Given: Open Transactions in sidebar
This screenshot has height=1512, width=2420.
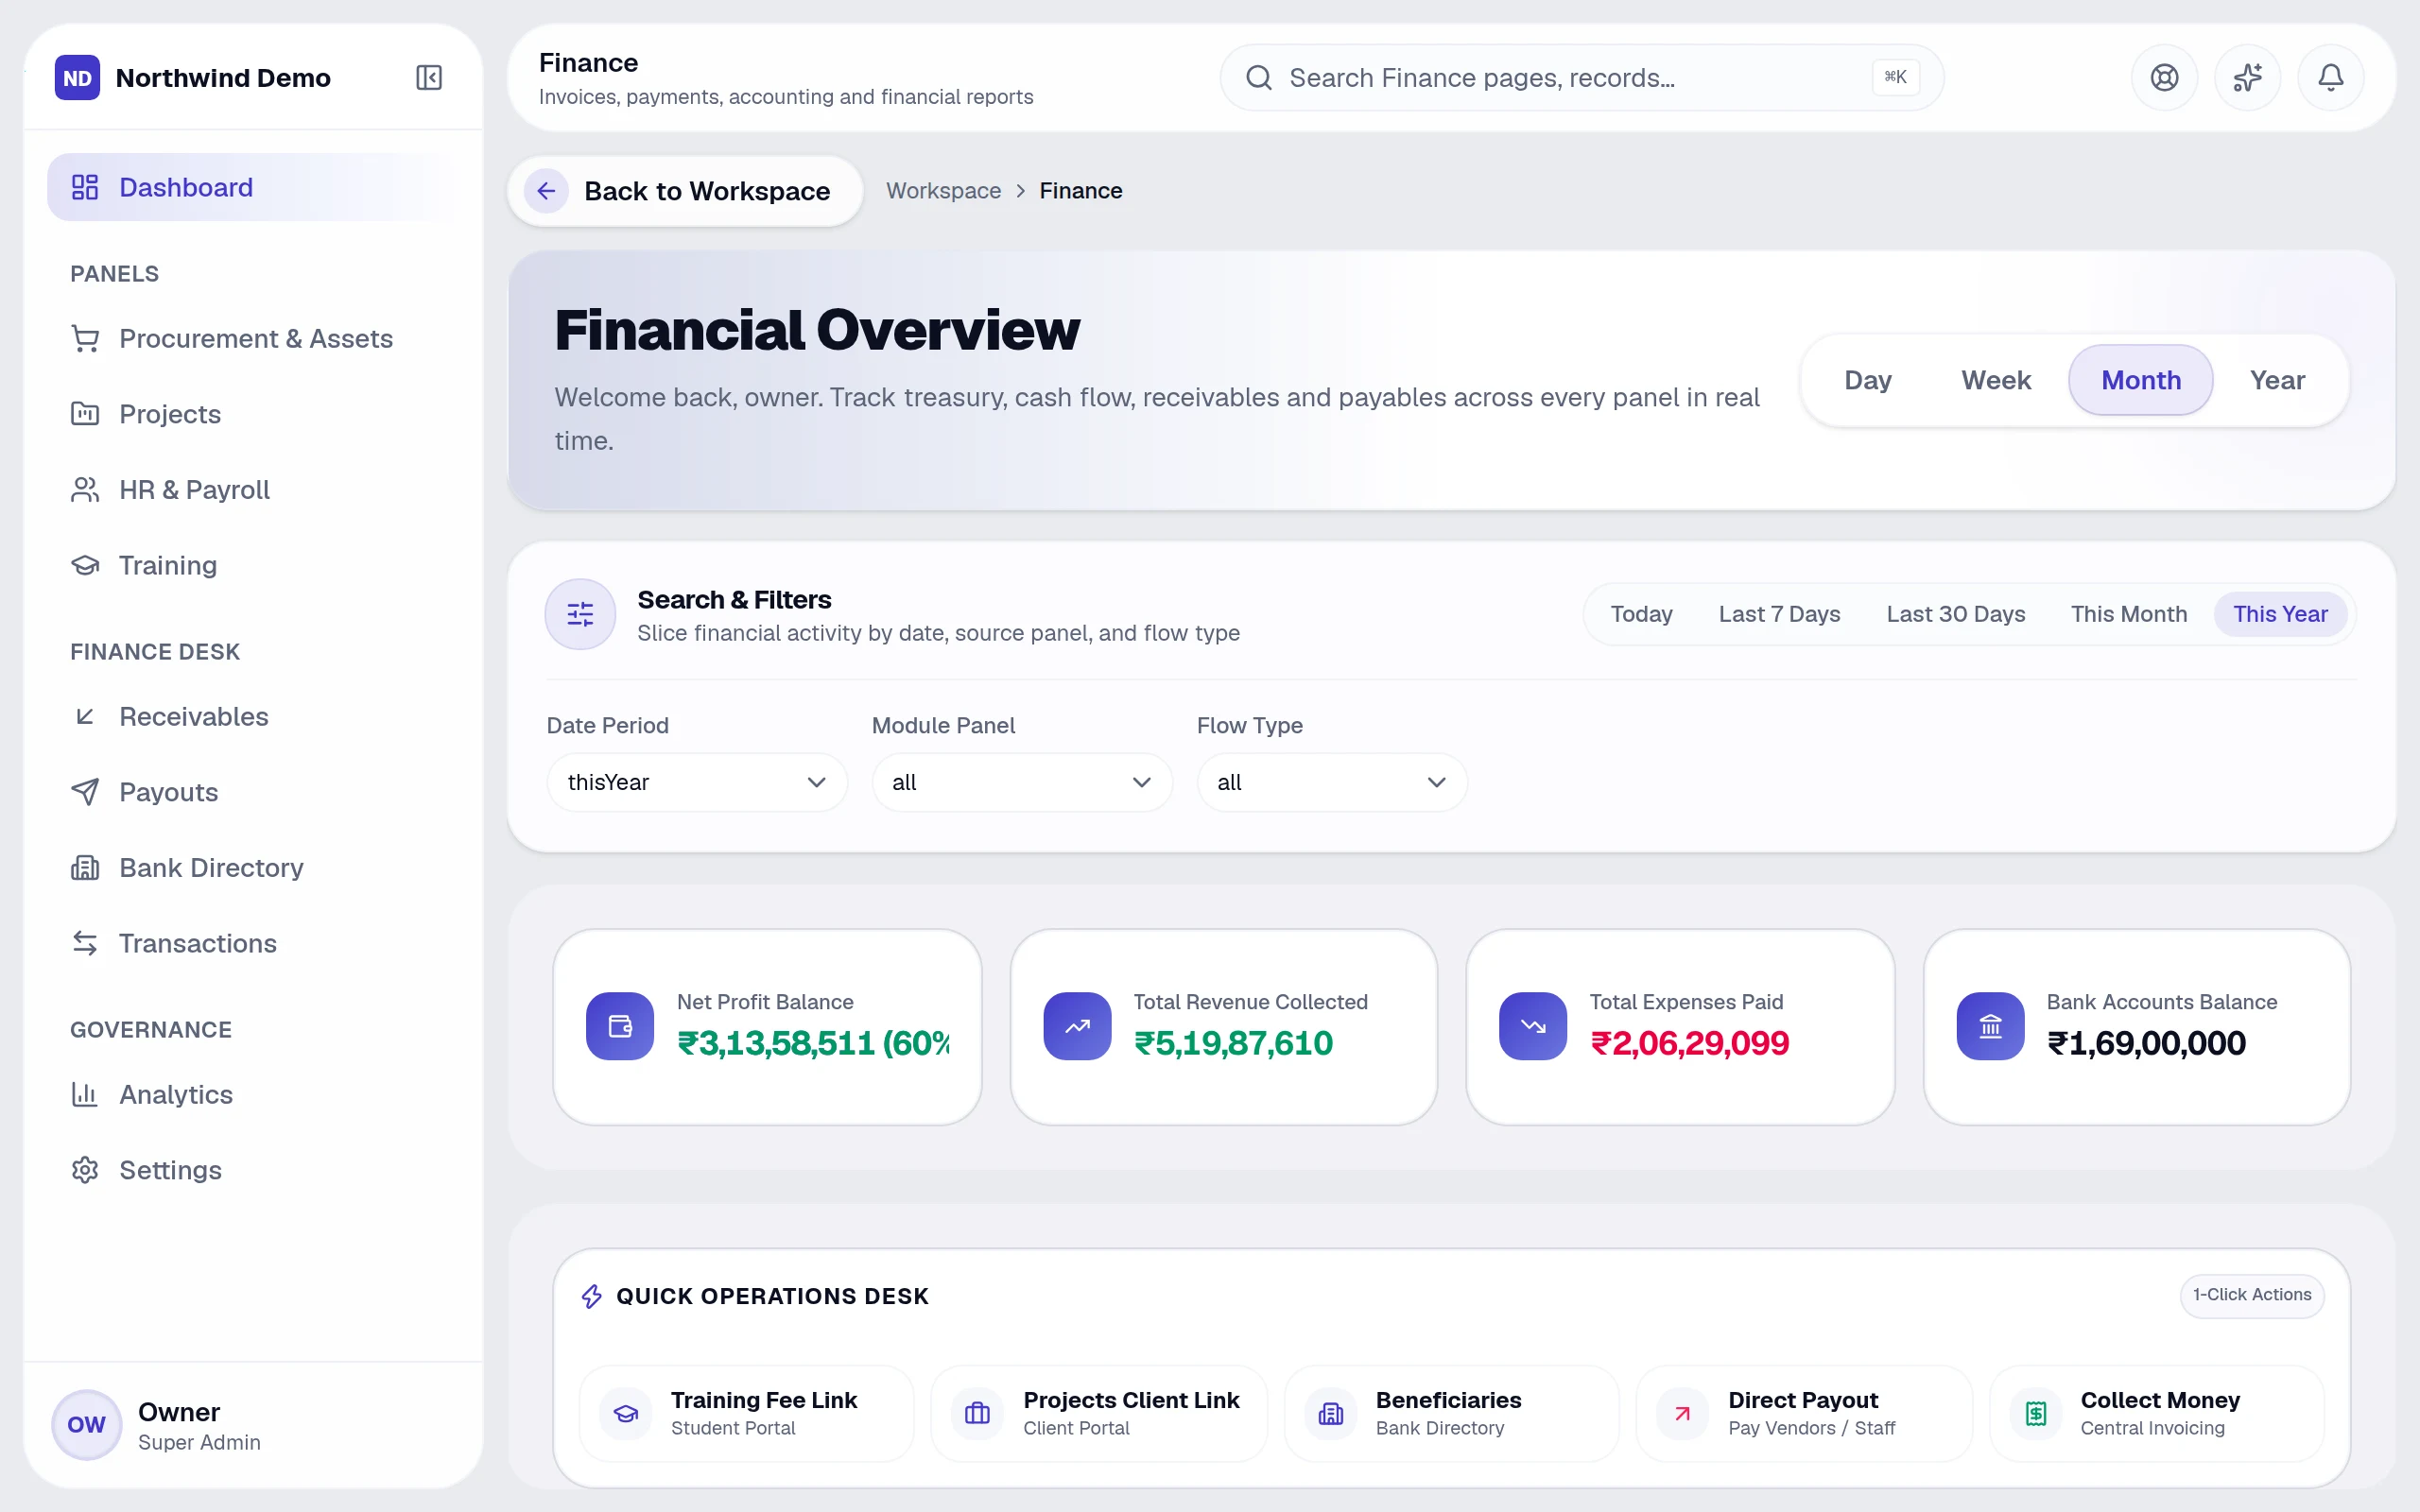Looking at the screenshot, I should (254, 943).
